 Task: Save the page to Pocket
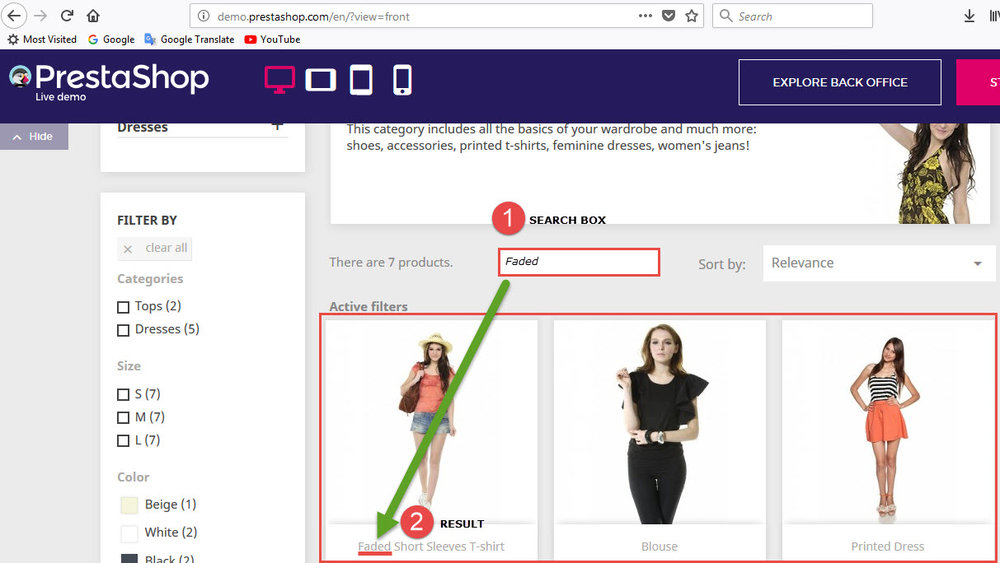pos(668,15)
